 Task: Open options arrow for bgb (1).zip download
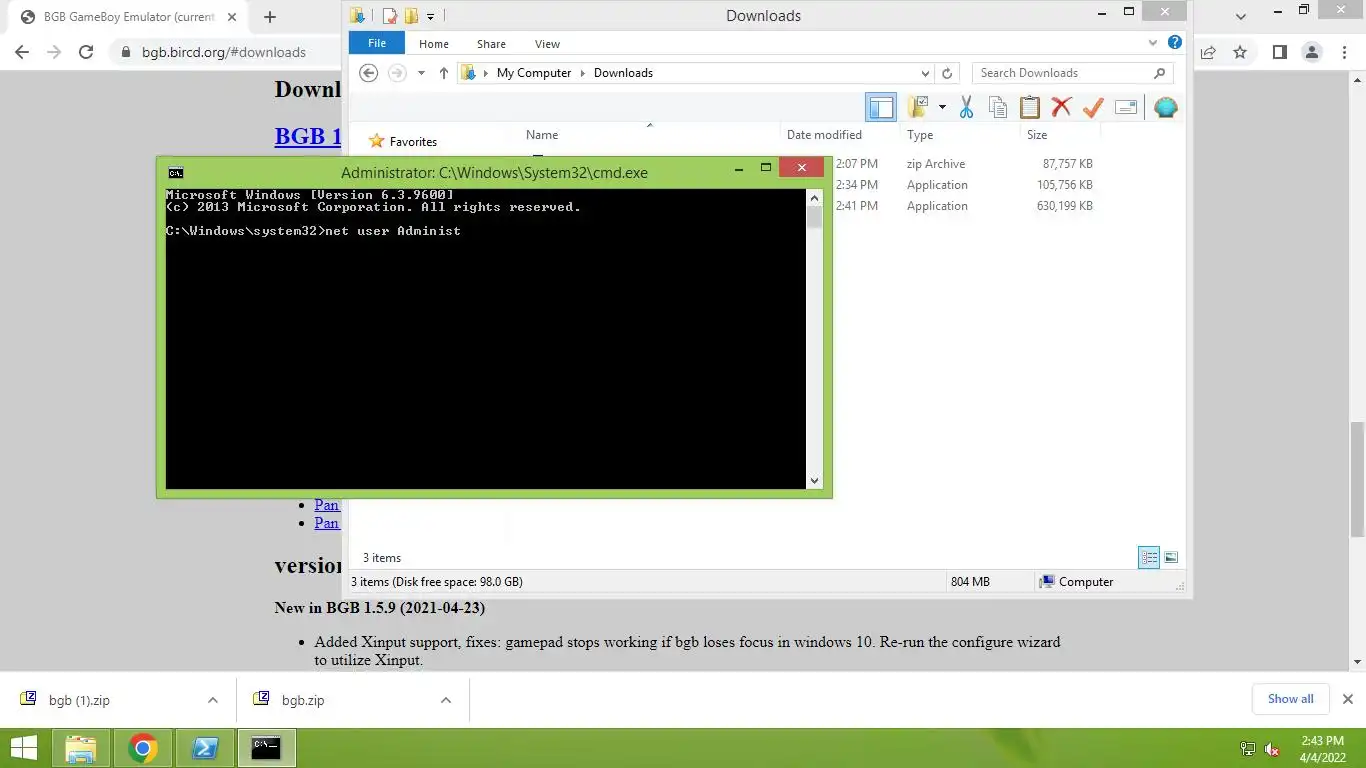coord(212,700)
